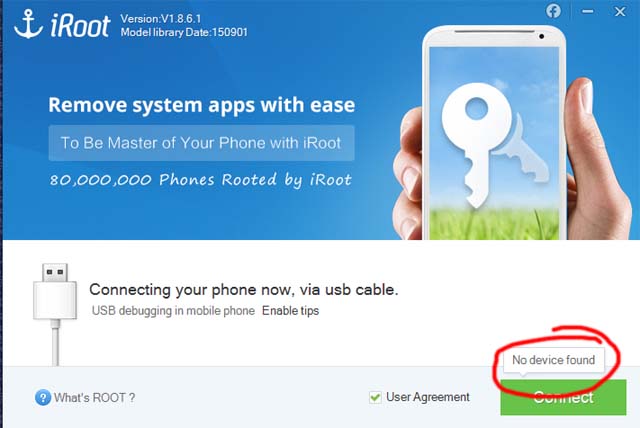This screenshot has width=640, height=428.
Task: Click the blue question mark help icon
Action: (43, 397)
